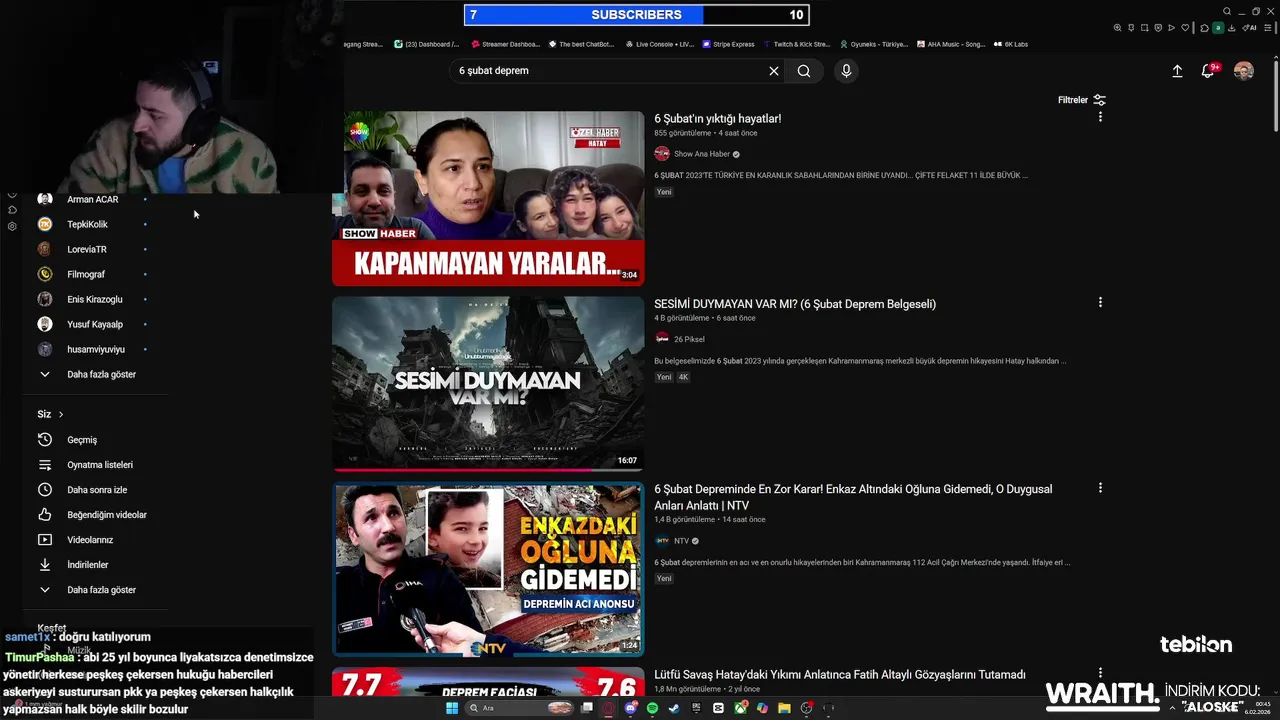Open File Explorer folder on taskbar

coord(784,708)
